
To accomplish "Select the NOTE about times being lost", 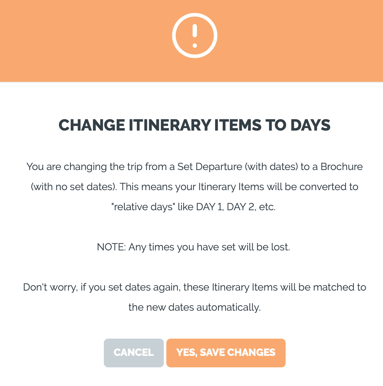I will tap(193, 247).
